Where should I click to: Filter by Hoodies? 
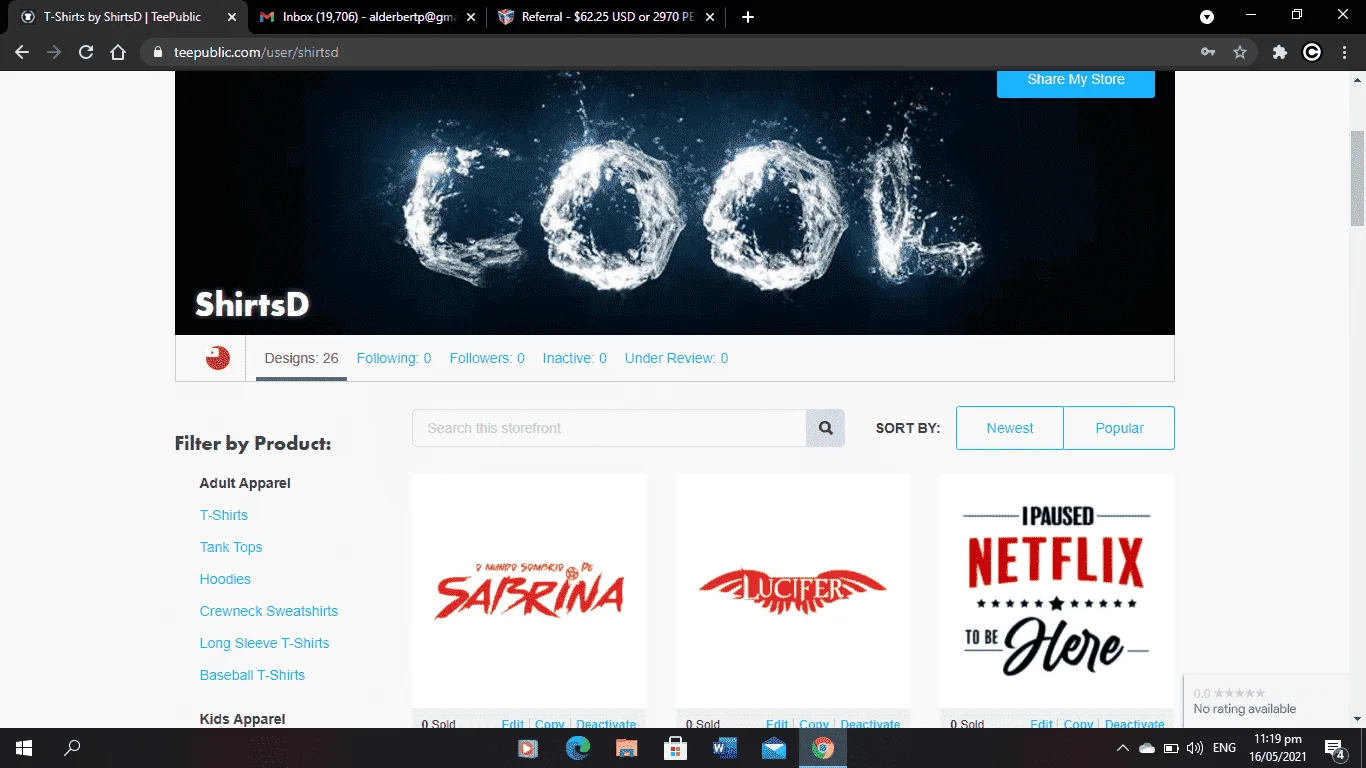tap(225, 579)
